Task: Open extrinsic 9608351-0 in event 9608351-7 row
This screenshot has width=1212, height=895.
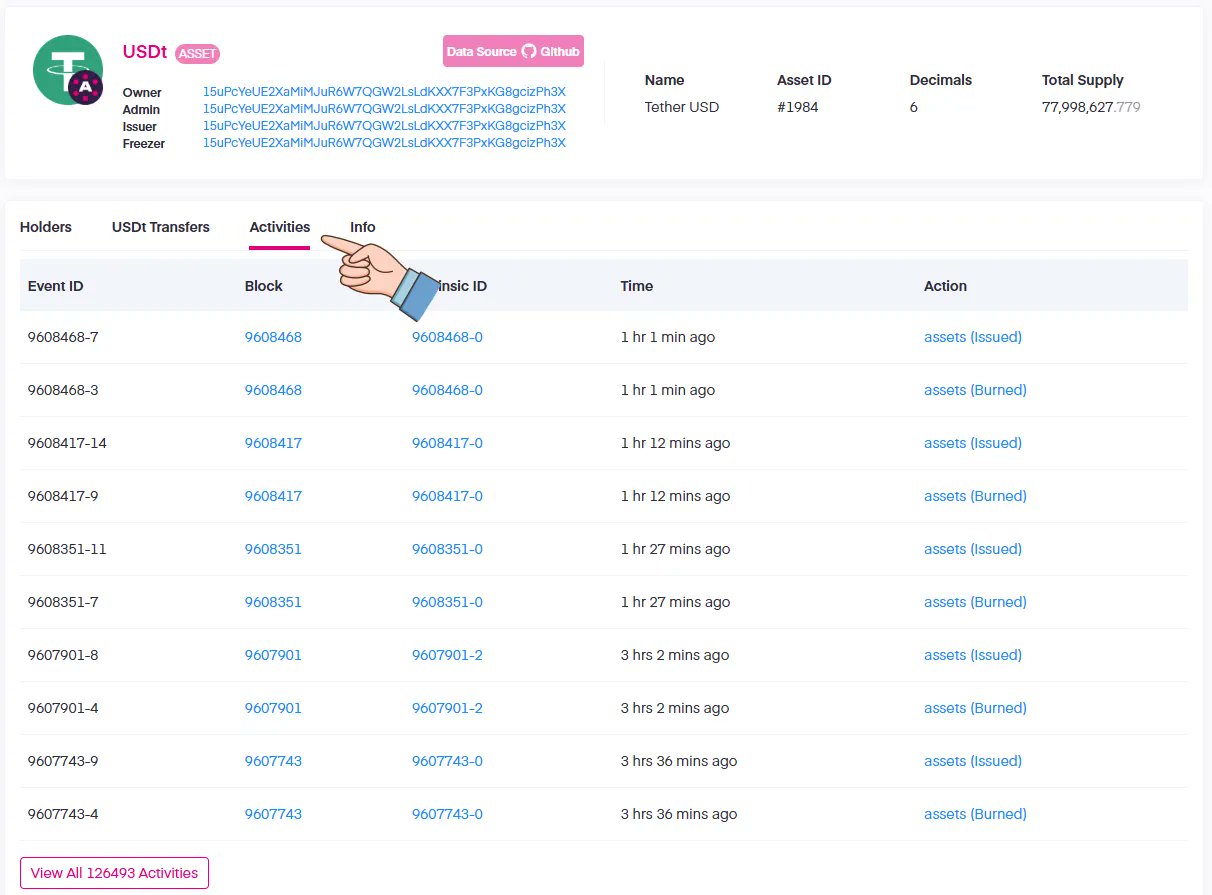Action: pyautogui.click(x=447, y=602)
